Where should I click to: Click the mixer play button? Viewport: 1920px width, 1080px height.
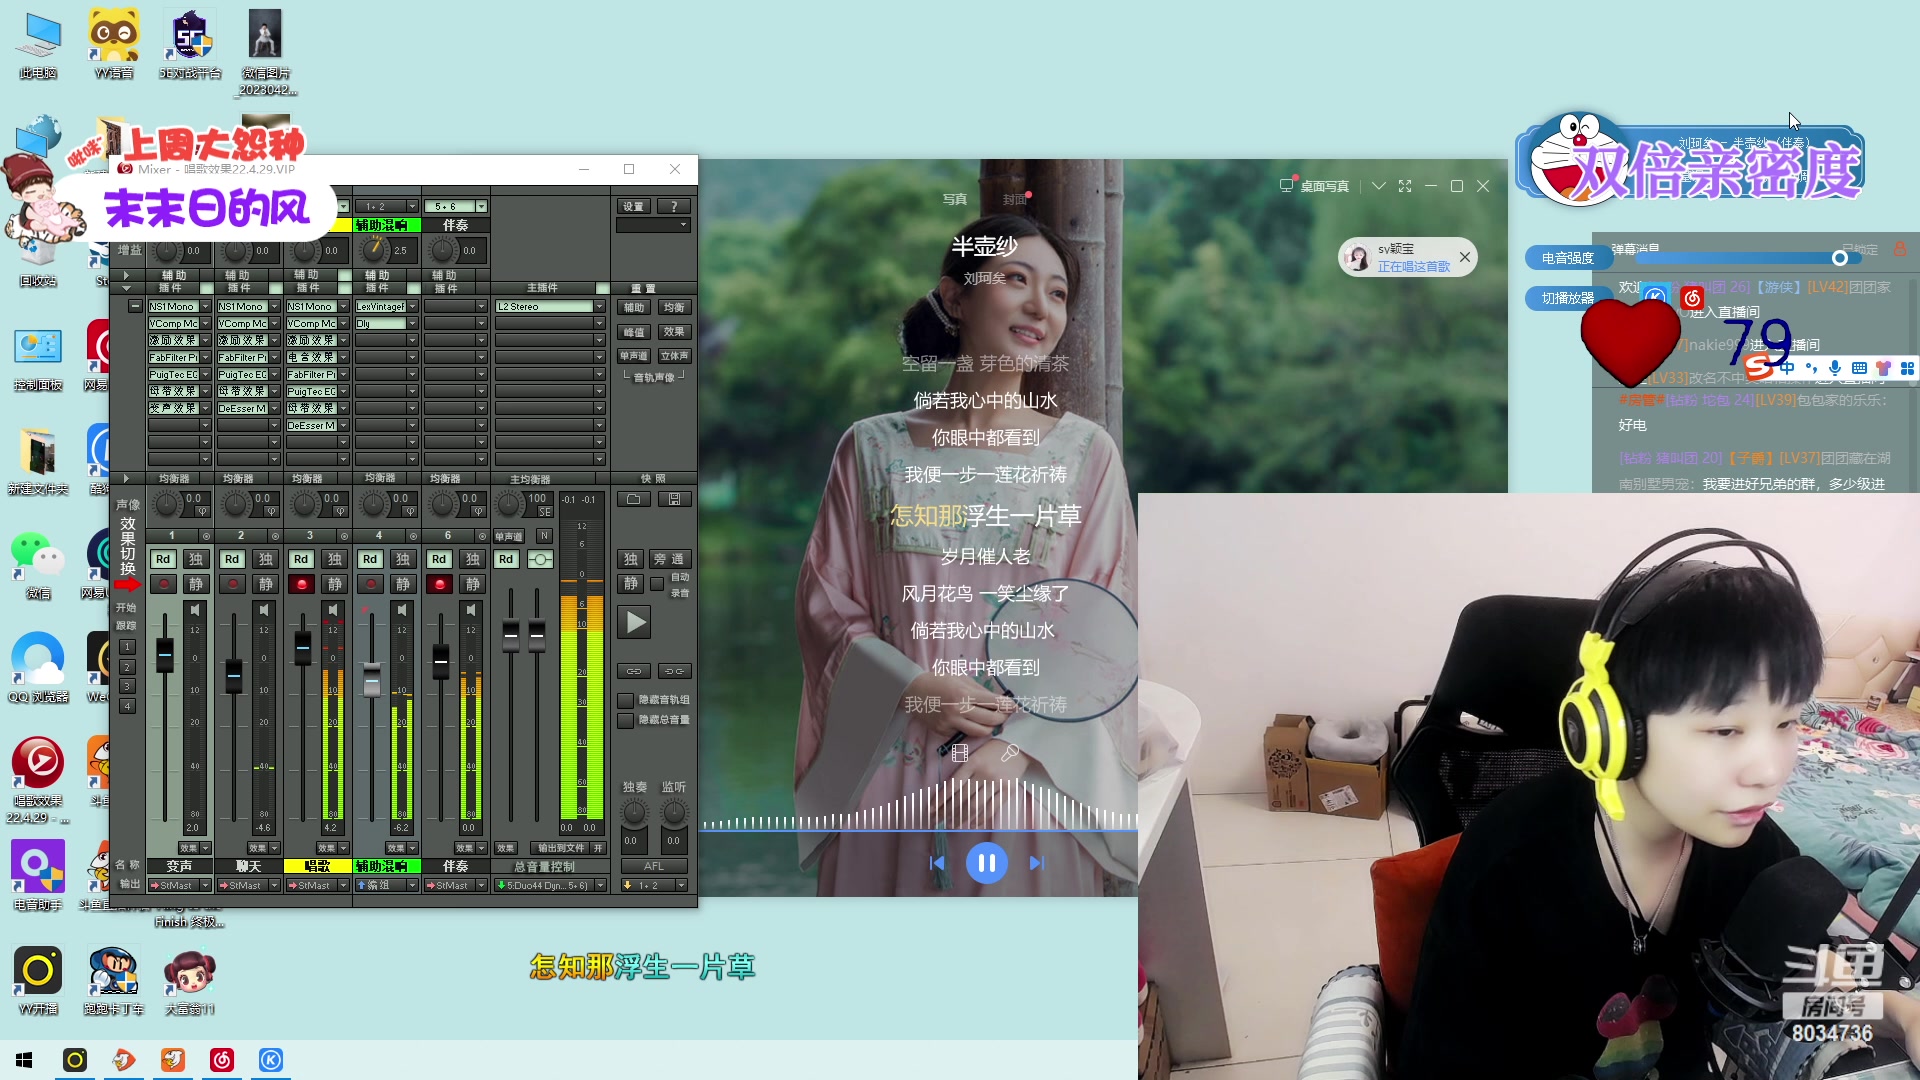tap(635, 622)
